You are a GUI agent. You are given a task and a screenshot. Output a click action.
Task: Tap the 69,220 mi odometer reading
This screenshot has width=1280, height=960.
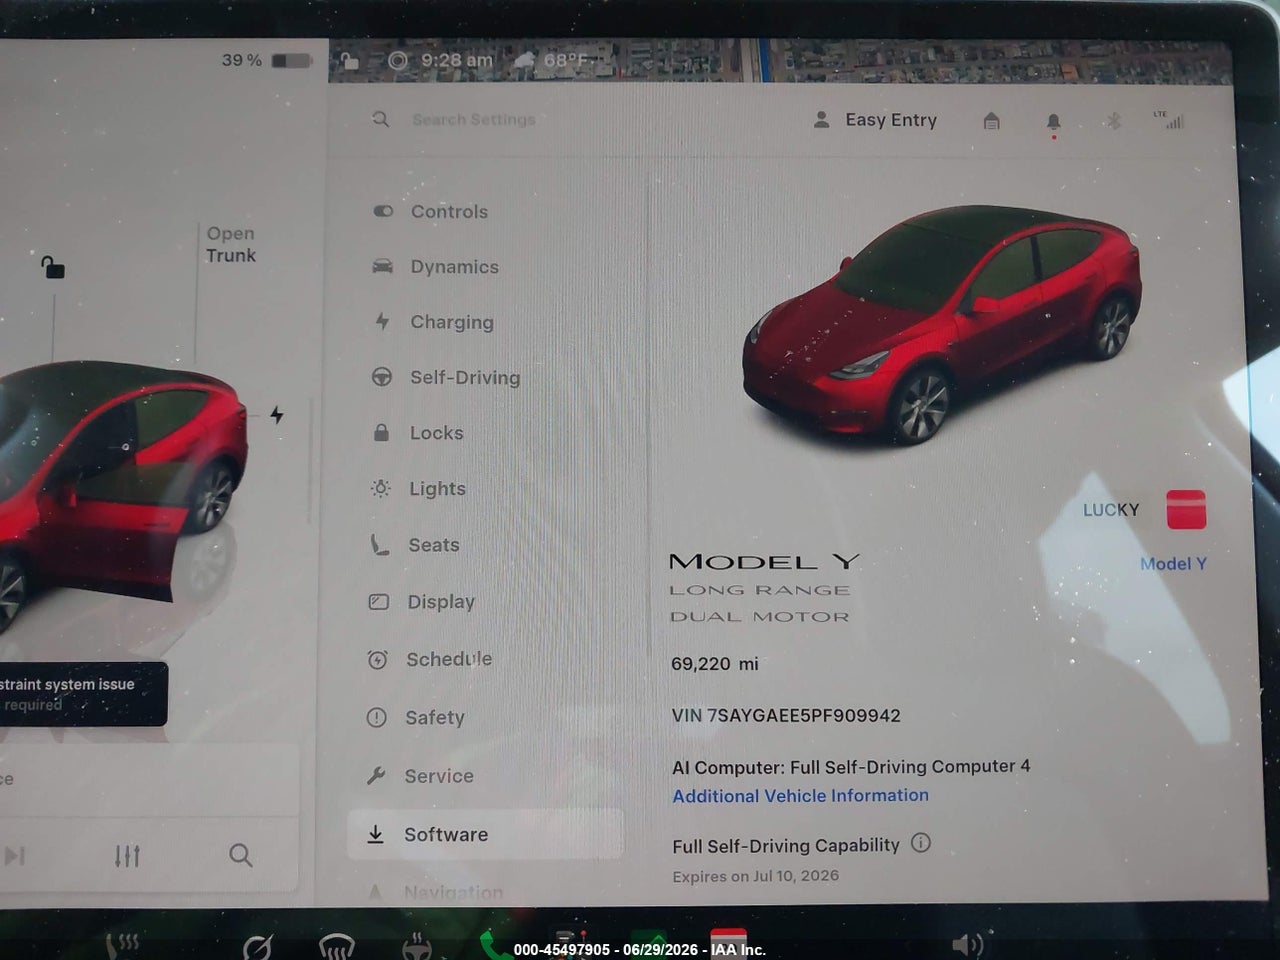tap(715, 664)
